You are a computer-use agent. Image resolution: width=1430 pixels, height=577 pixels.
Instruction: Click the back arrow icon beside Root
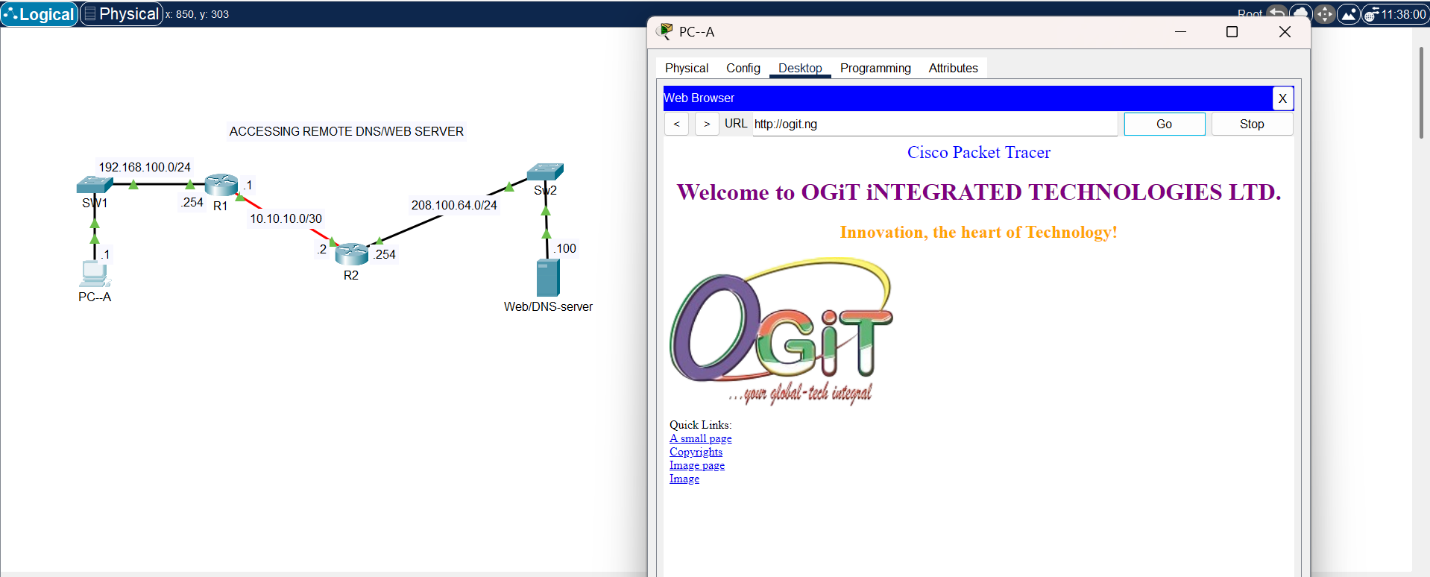click(x=1277, y=14)
